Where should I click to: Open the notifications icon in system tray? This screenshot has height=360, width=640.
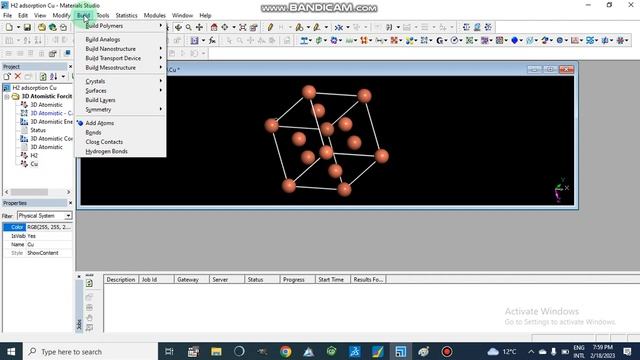click(x=627, y=351)
